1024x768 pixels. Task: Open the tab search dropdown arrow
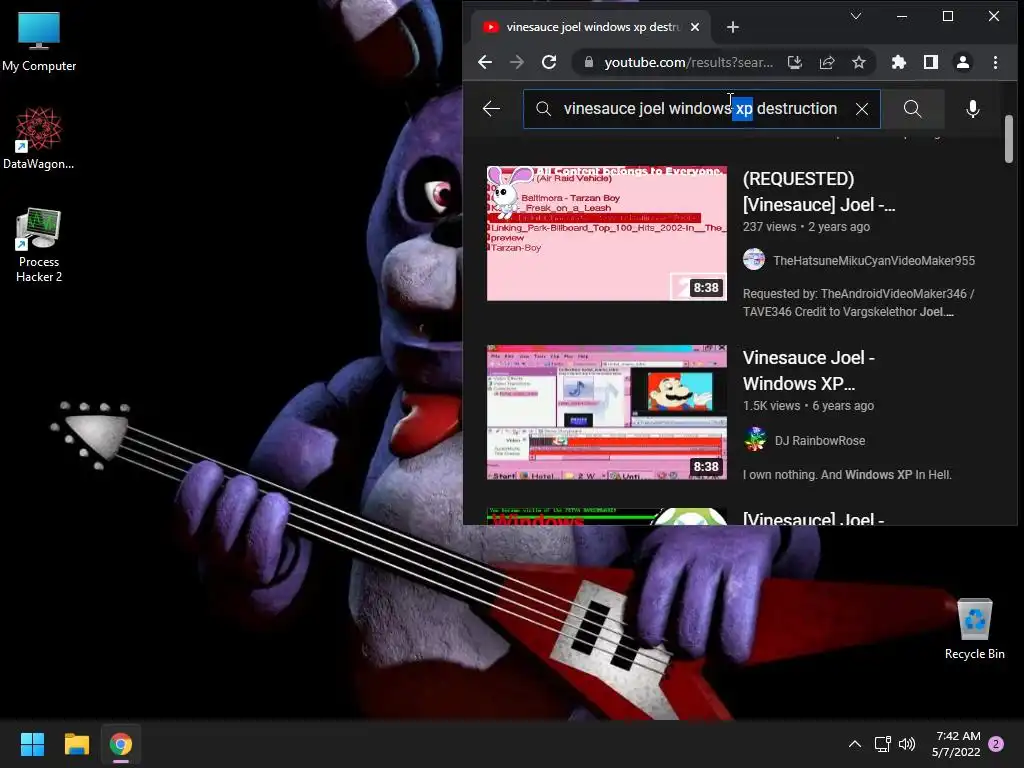856,16
